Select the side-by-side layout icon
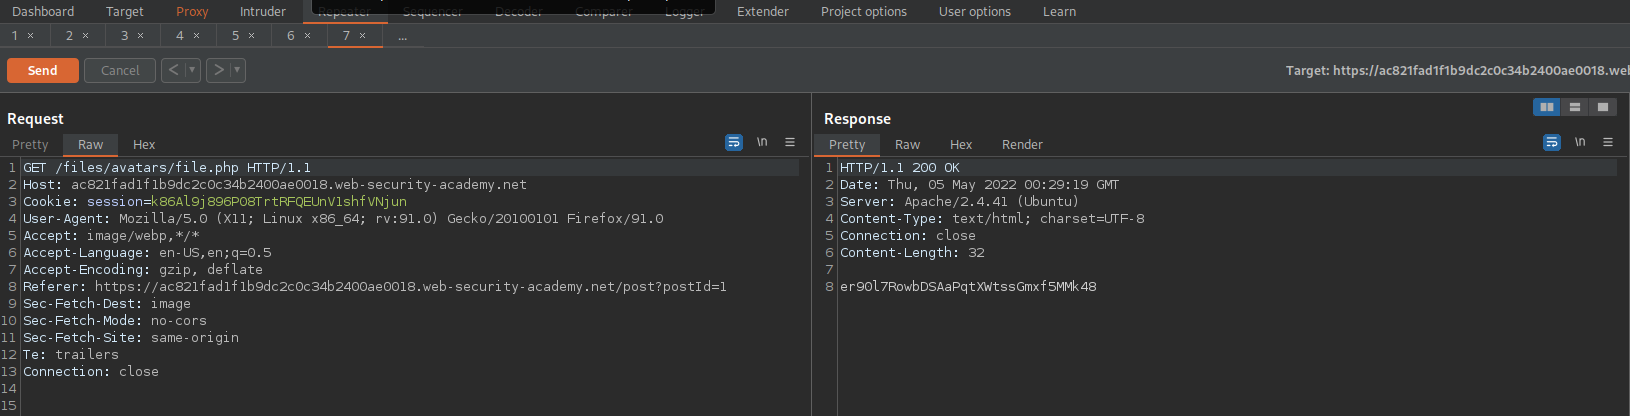This screenshot has width=1630, height=416. click(x=1547, y=107)
